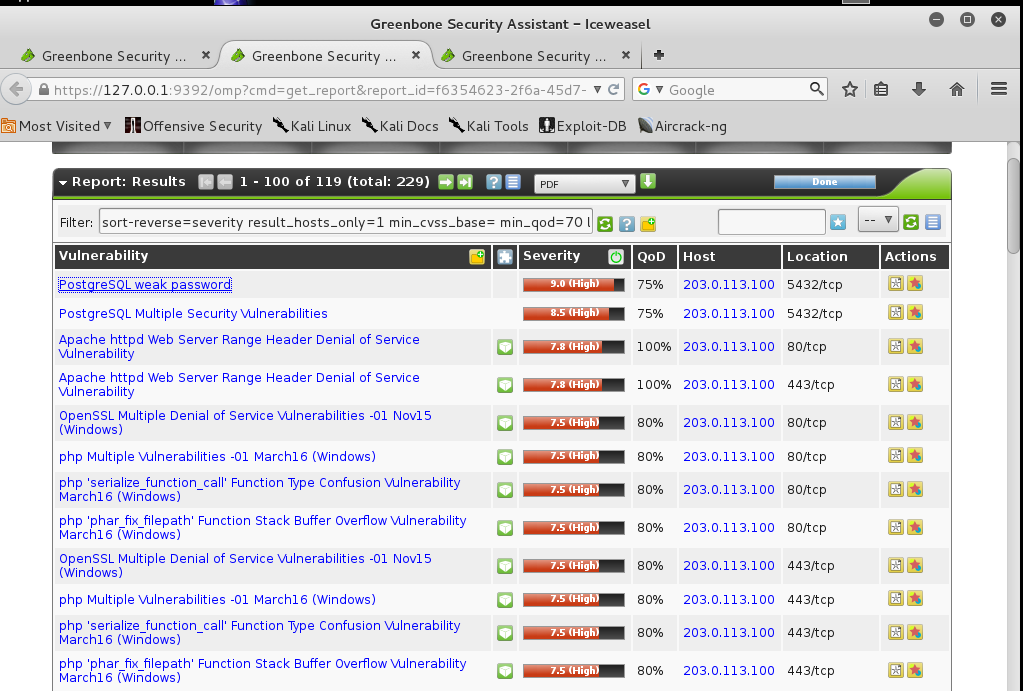Click the browser's vertical page scrollbar
Image resolution: width=1023 pixels, height=691 pixels.
point(1013,206)
